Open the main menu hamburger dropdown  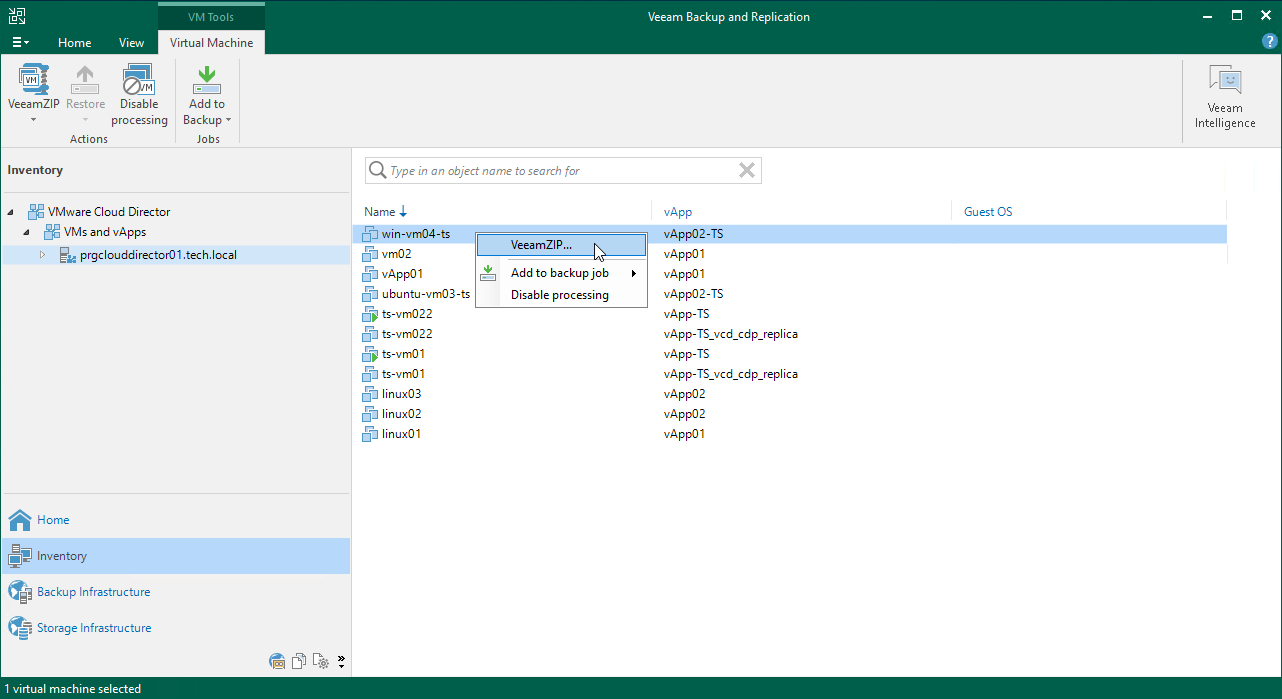pos(21,41)
